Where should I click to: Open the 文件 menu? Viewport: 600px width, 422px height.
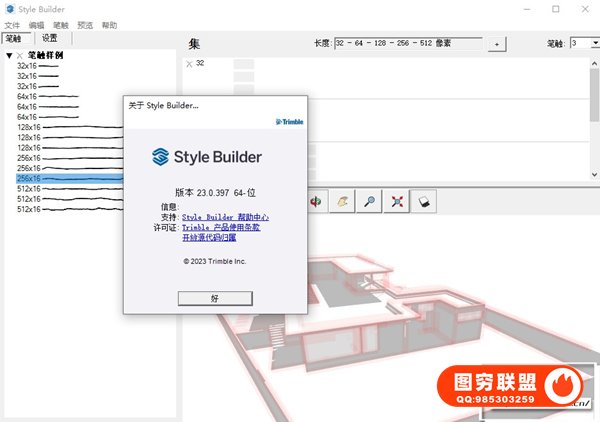click(12, 24)
